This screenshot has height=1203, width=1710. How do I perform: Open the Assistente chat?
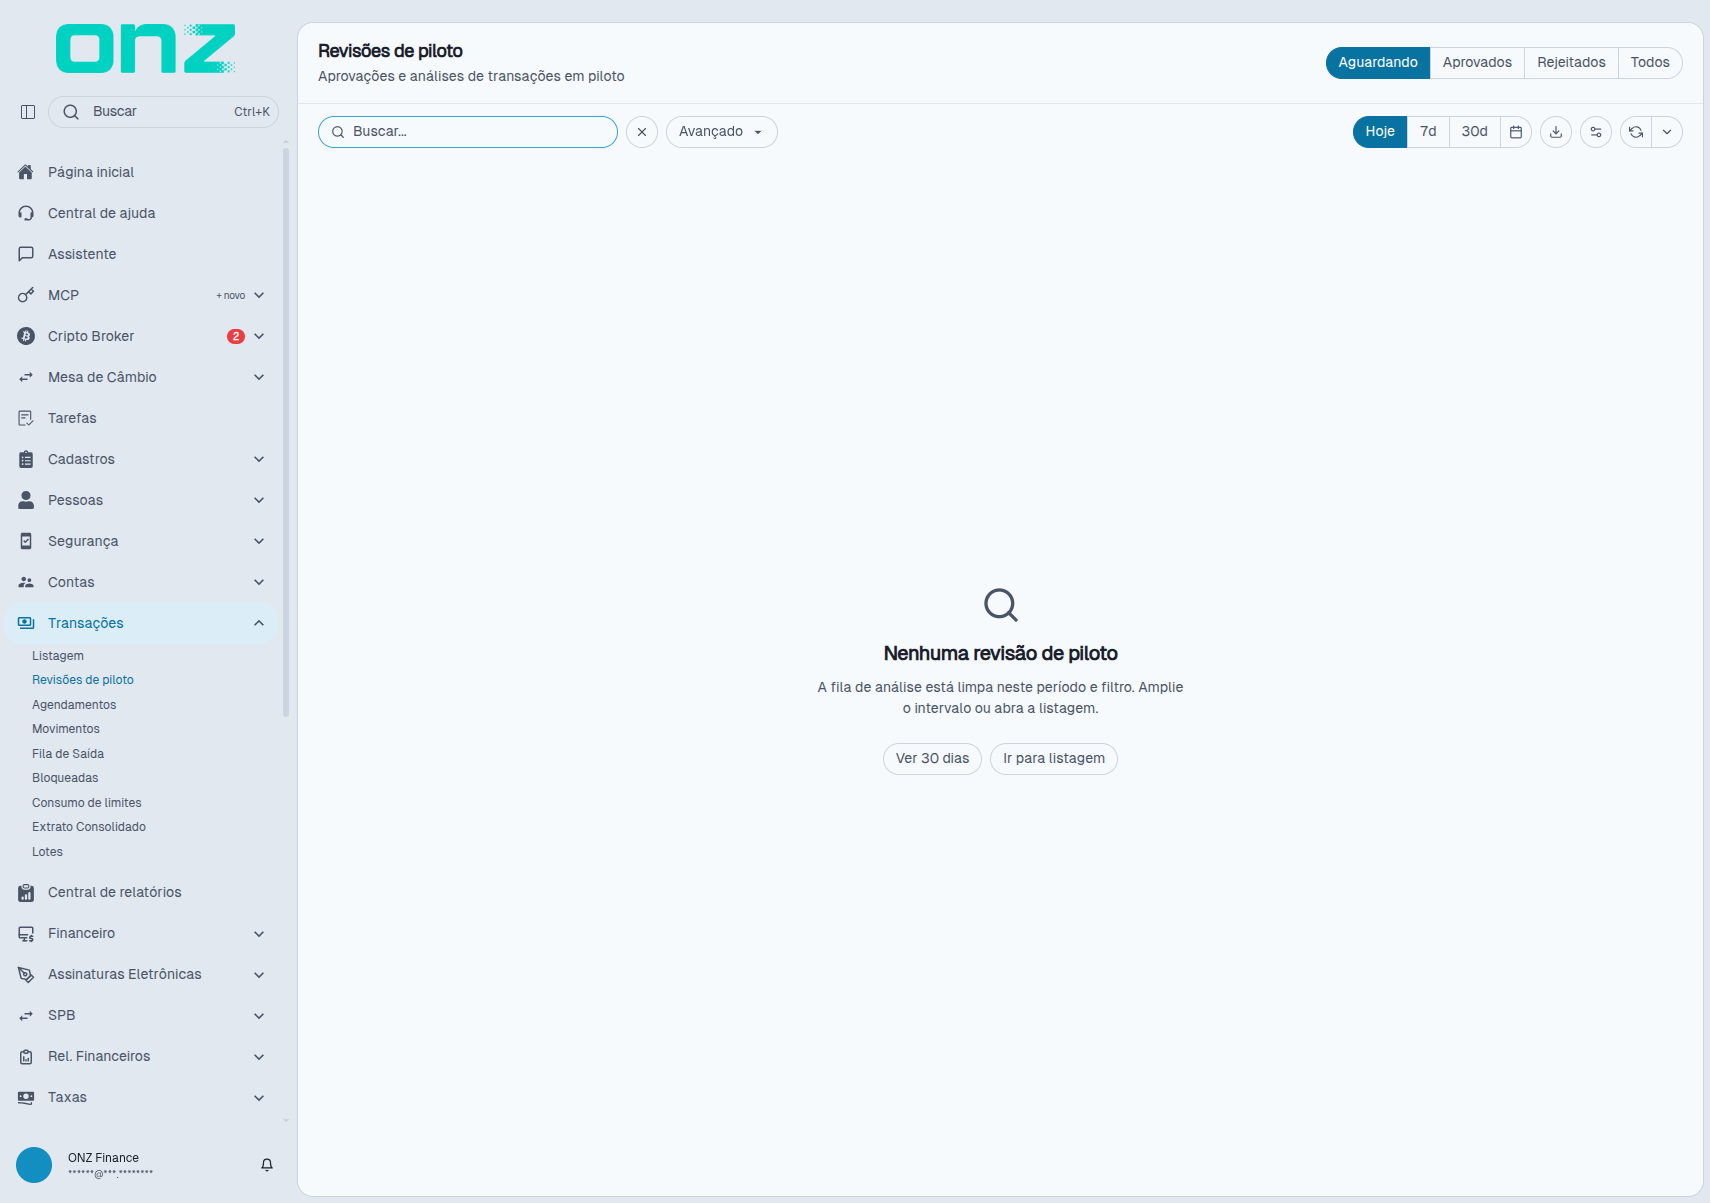click(x=140, y=254)
